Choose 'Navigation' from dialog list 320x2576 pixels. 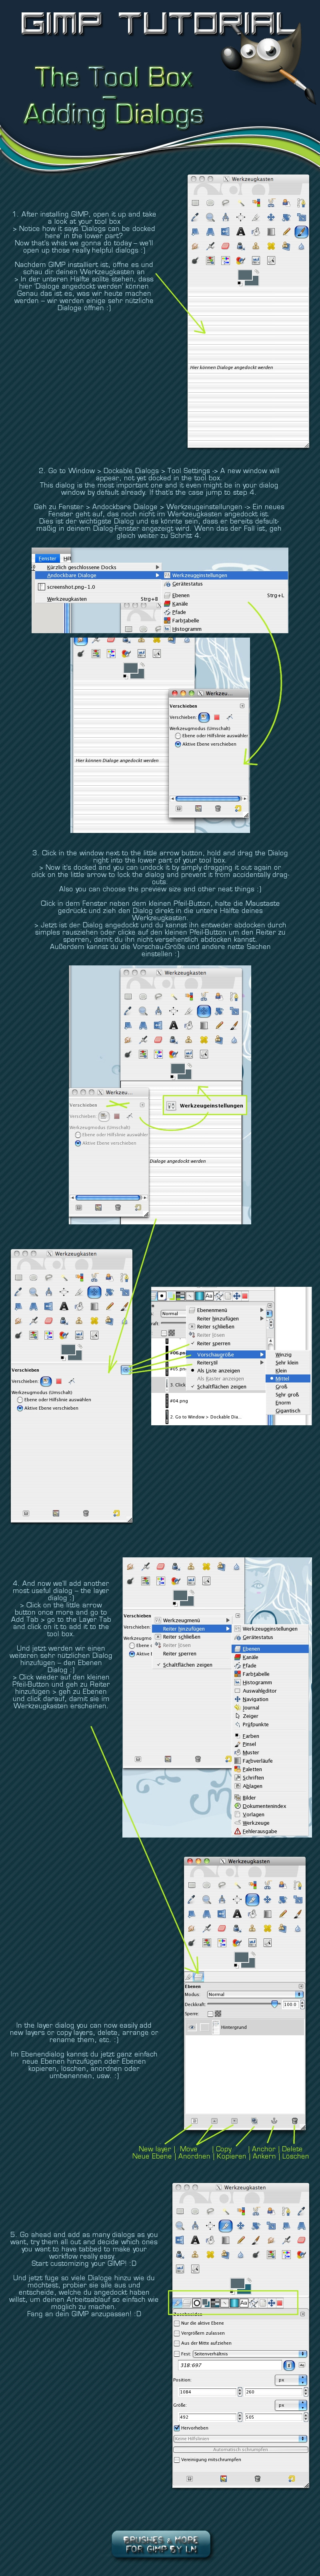click(255, 1699)
